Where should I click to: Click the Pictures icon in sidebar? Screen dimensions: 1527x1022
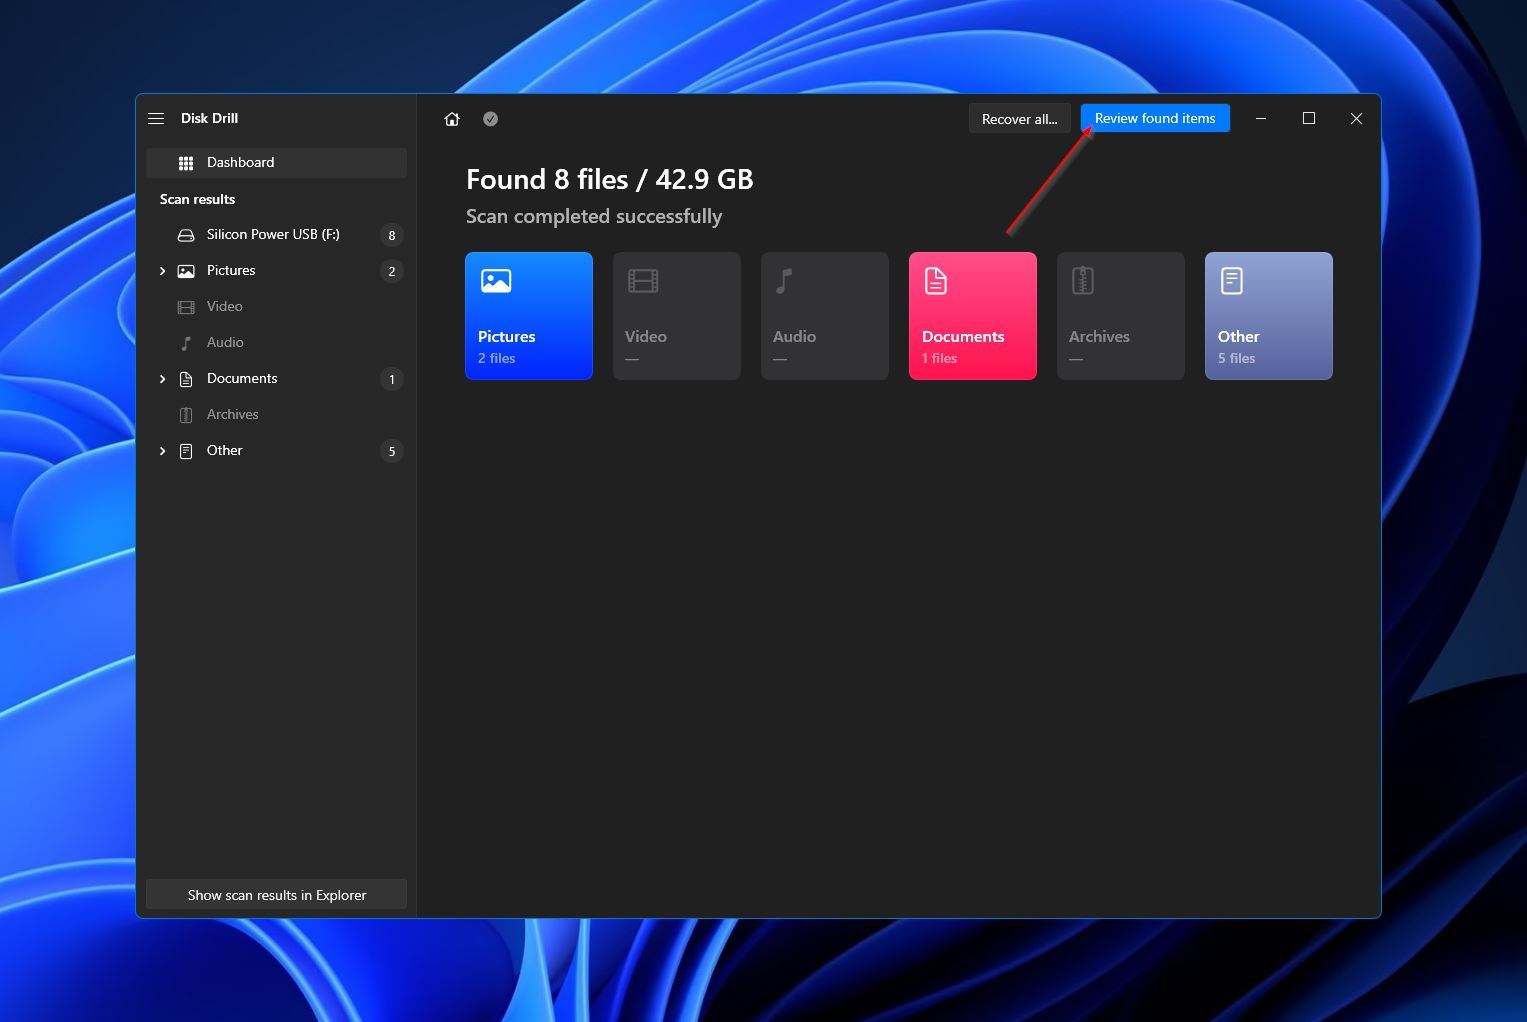186,271
